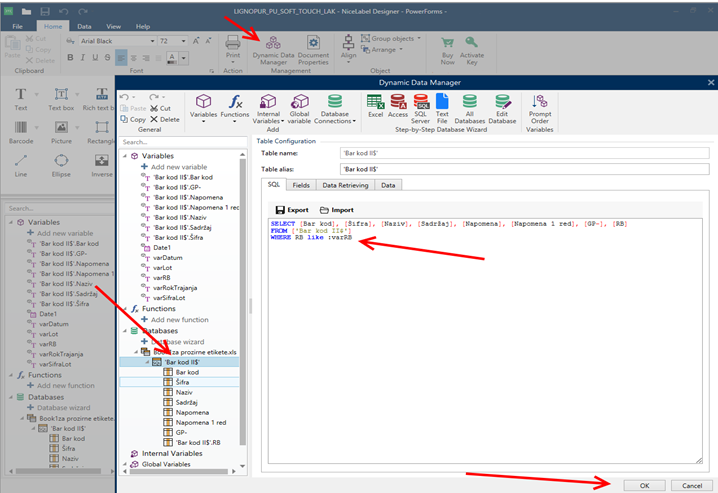The height and width of the screenshot is (493, 718).
Task: Open the font size 72 dropdown
Action: pyautogui.click(x=183, y=41)
